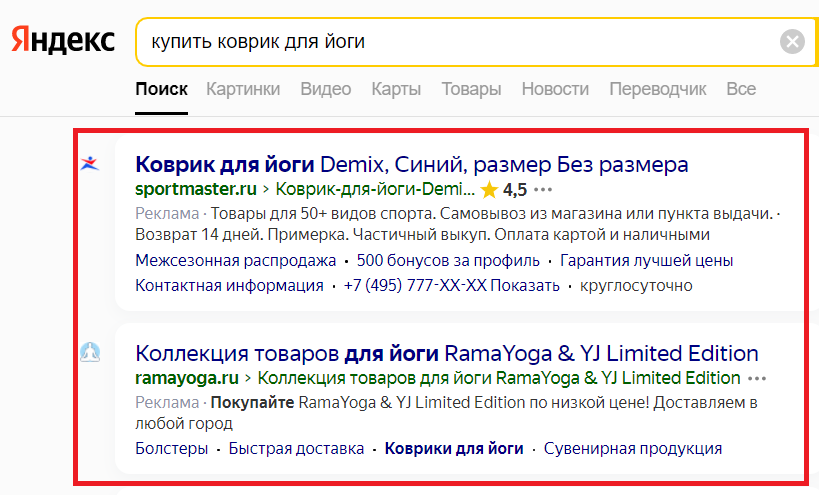819x495 pixels.
Task: Click the Sportmaster description mentioning Возврат 14 дней
Action: click(x=458, y=224)
